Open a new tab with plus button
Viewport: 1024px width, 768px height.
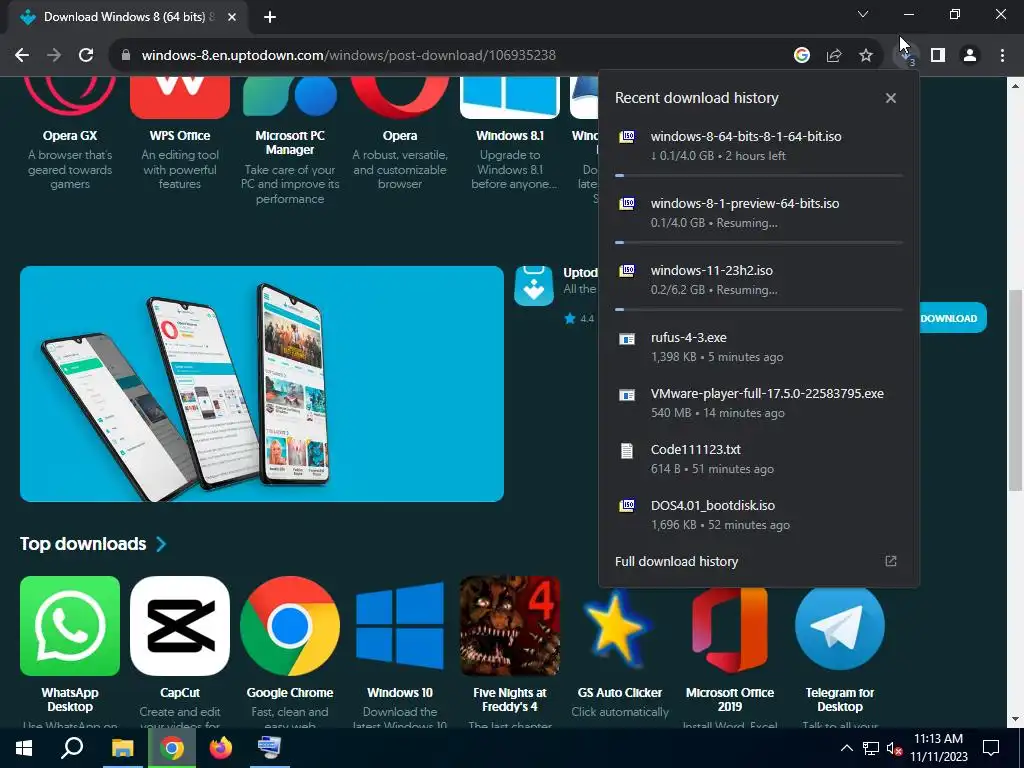pyautogui.click(x=270, y=17)
